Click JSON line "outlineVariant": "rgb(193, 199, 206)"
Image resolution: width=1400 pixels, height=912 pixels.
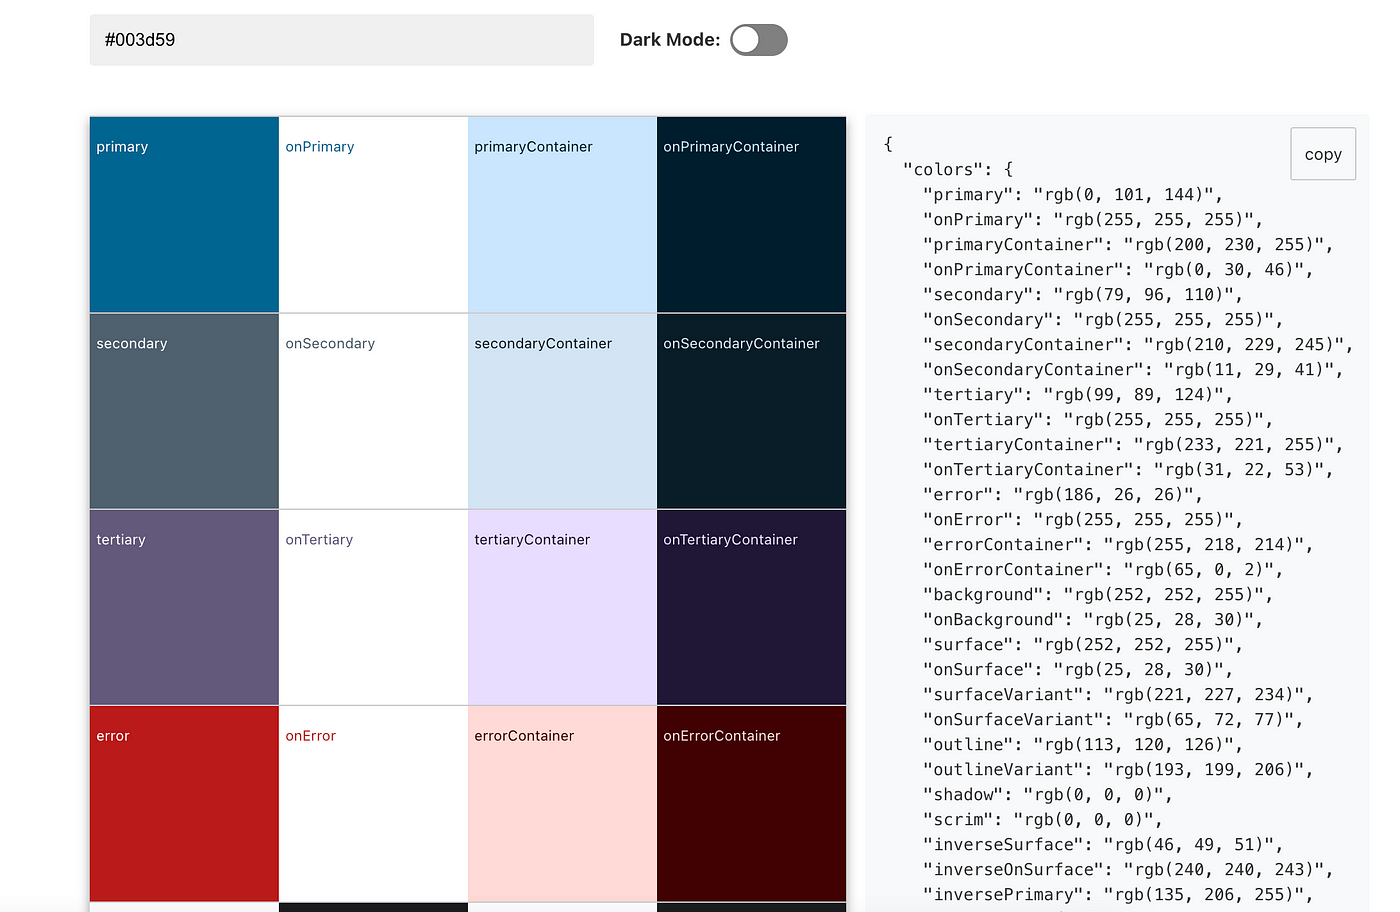(1118, 769)
